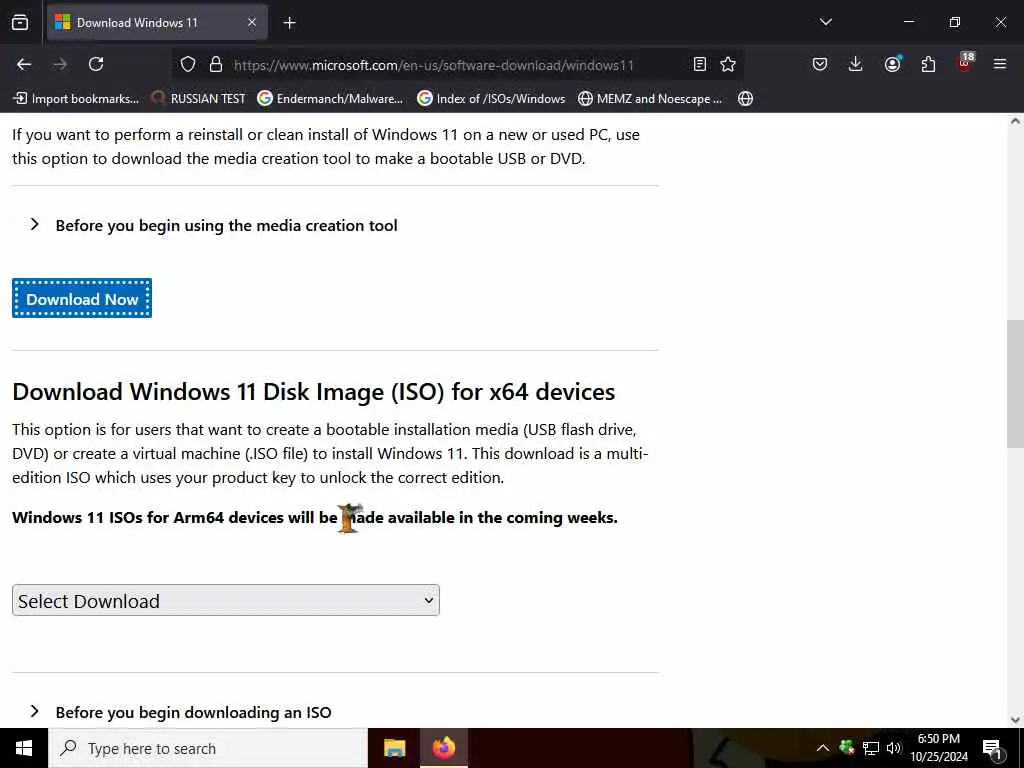This screenshot has width=1024, height=768.
Task: Click scrollbar down arrow
Action: tap(1015, 720)
